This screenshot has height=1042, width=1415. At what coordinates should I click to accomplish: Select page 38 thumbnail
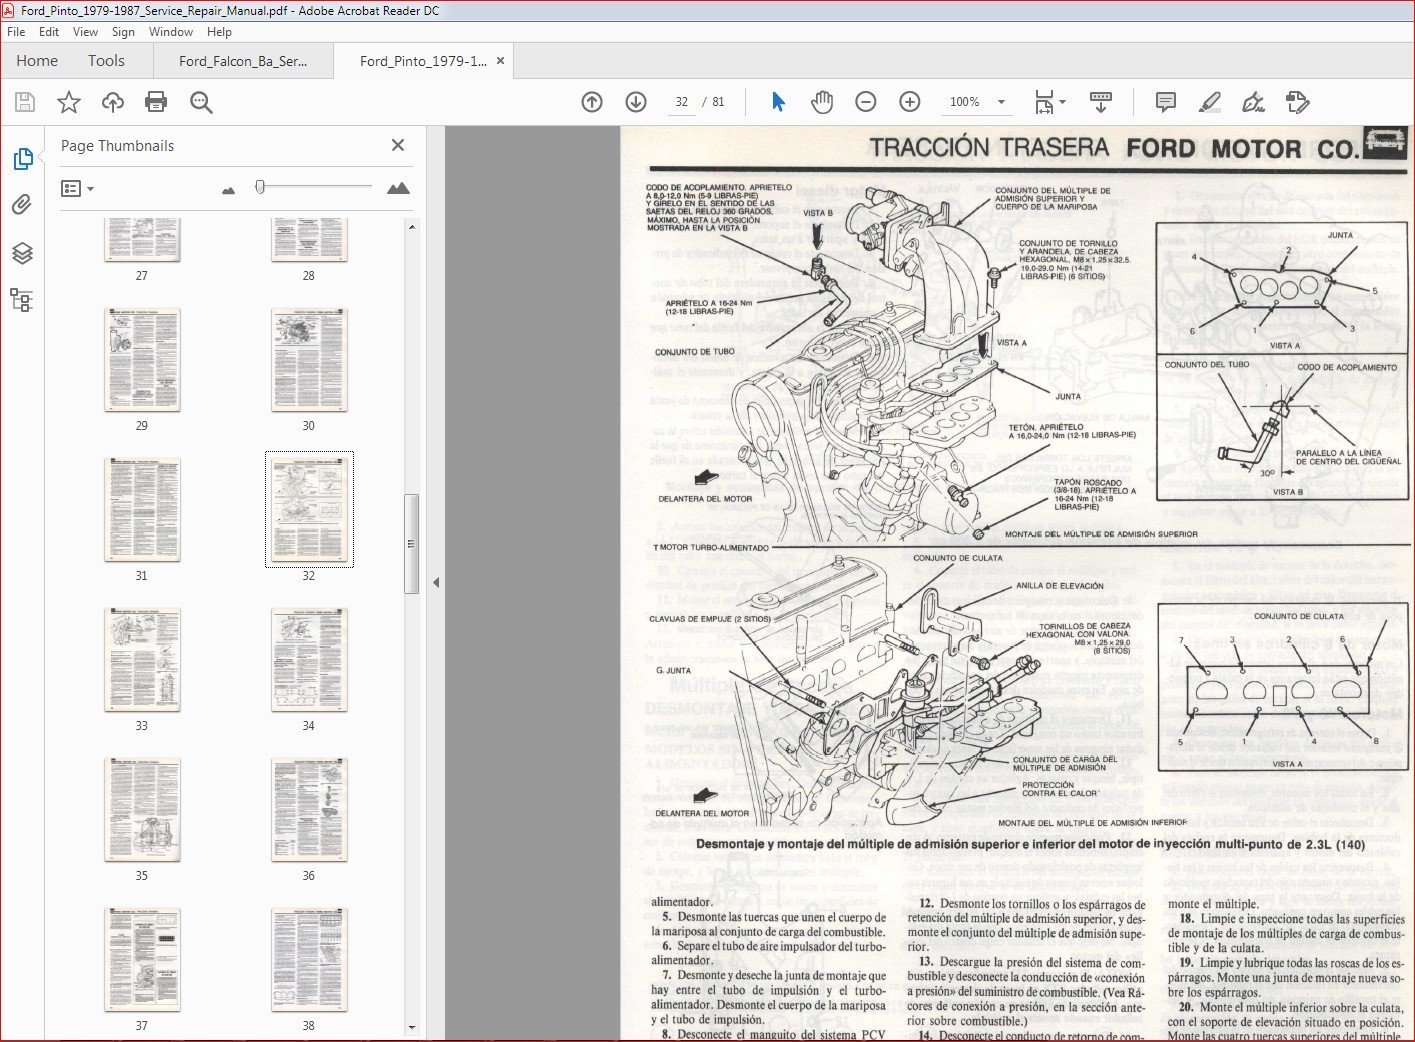[x=309, y=960]
